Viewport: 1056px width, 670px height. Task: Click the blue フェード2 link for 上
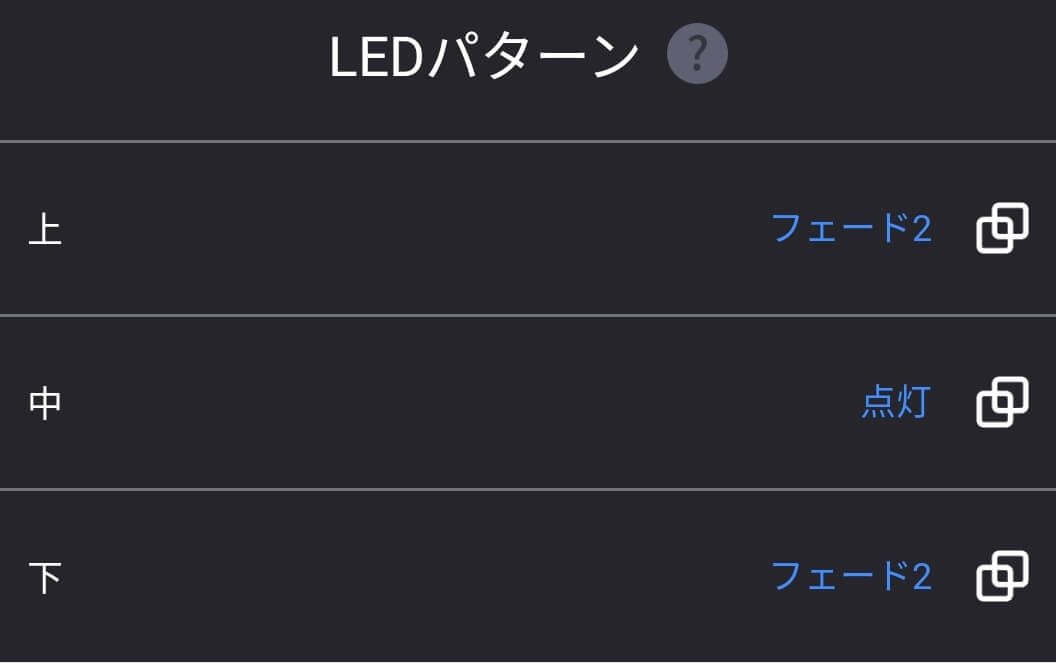coord(851,228)
